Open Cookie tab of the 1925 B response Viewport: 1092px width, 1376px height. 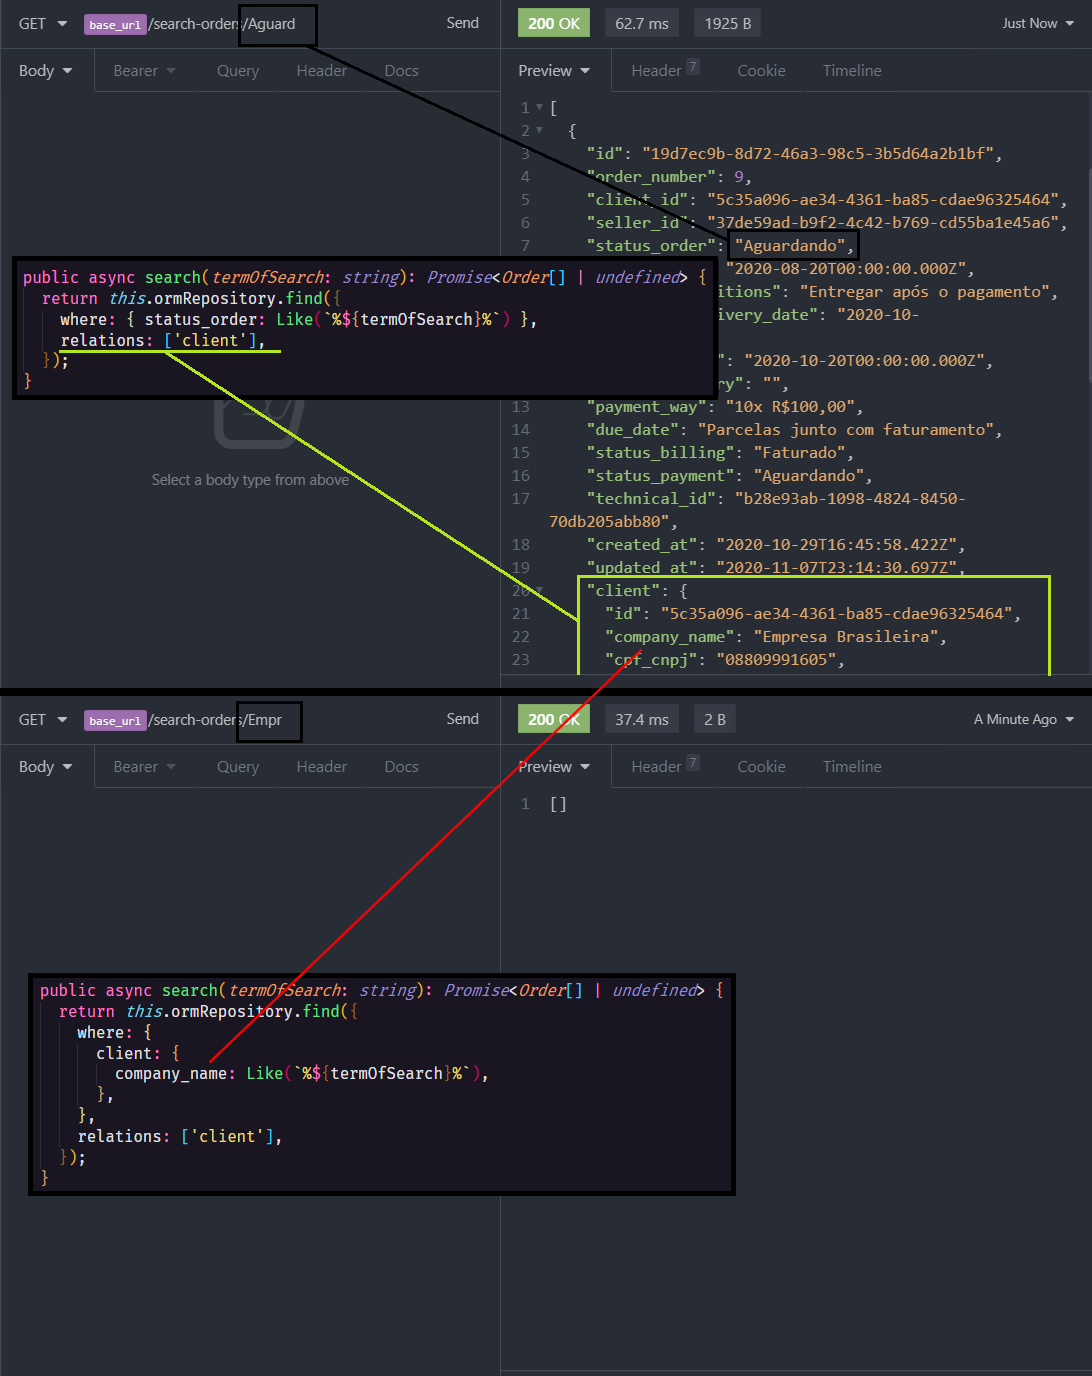pos(761,71)
